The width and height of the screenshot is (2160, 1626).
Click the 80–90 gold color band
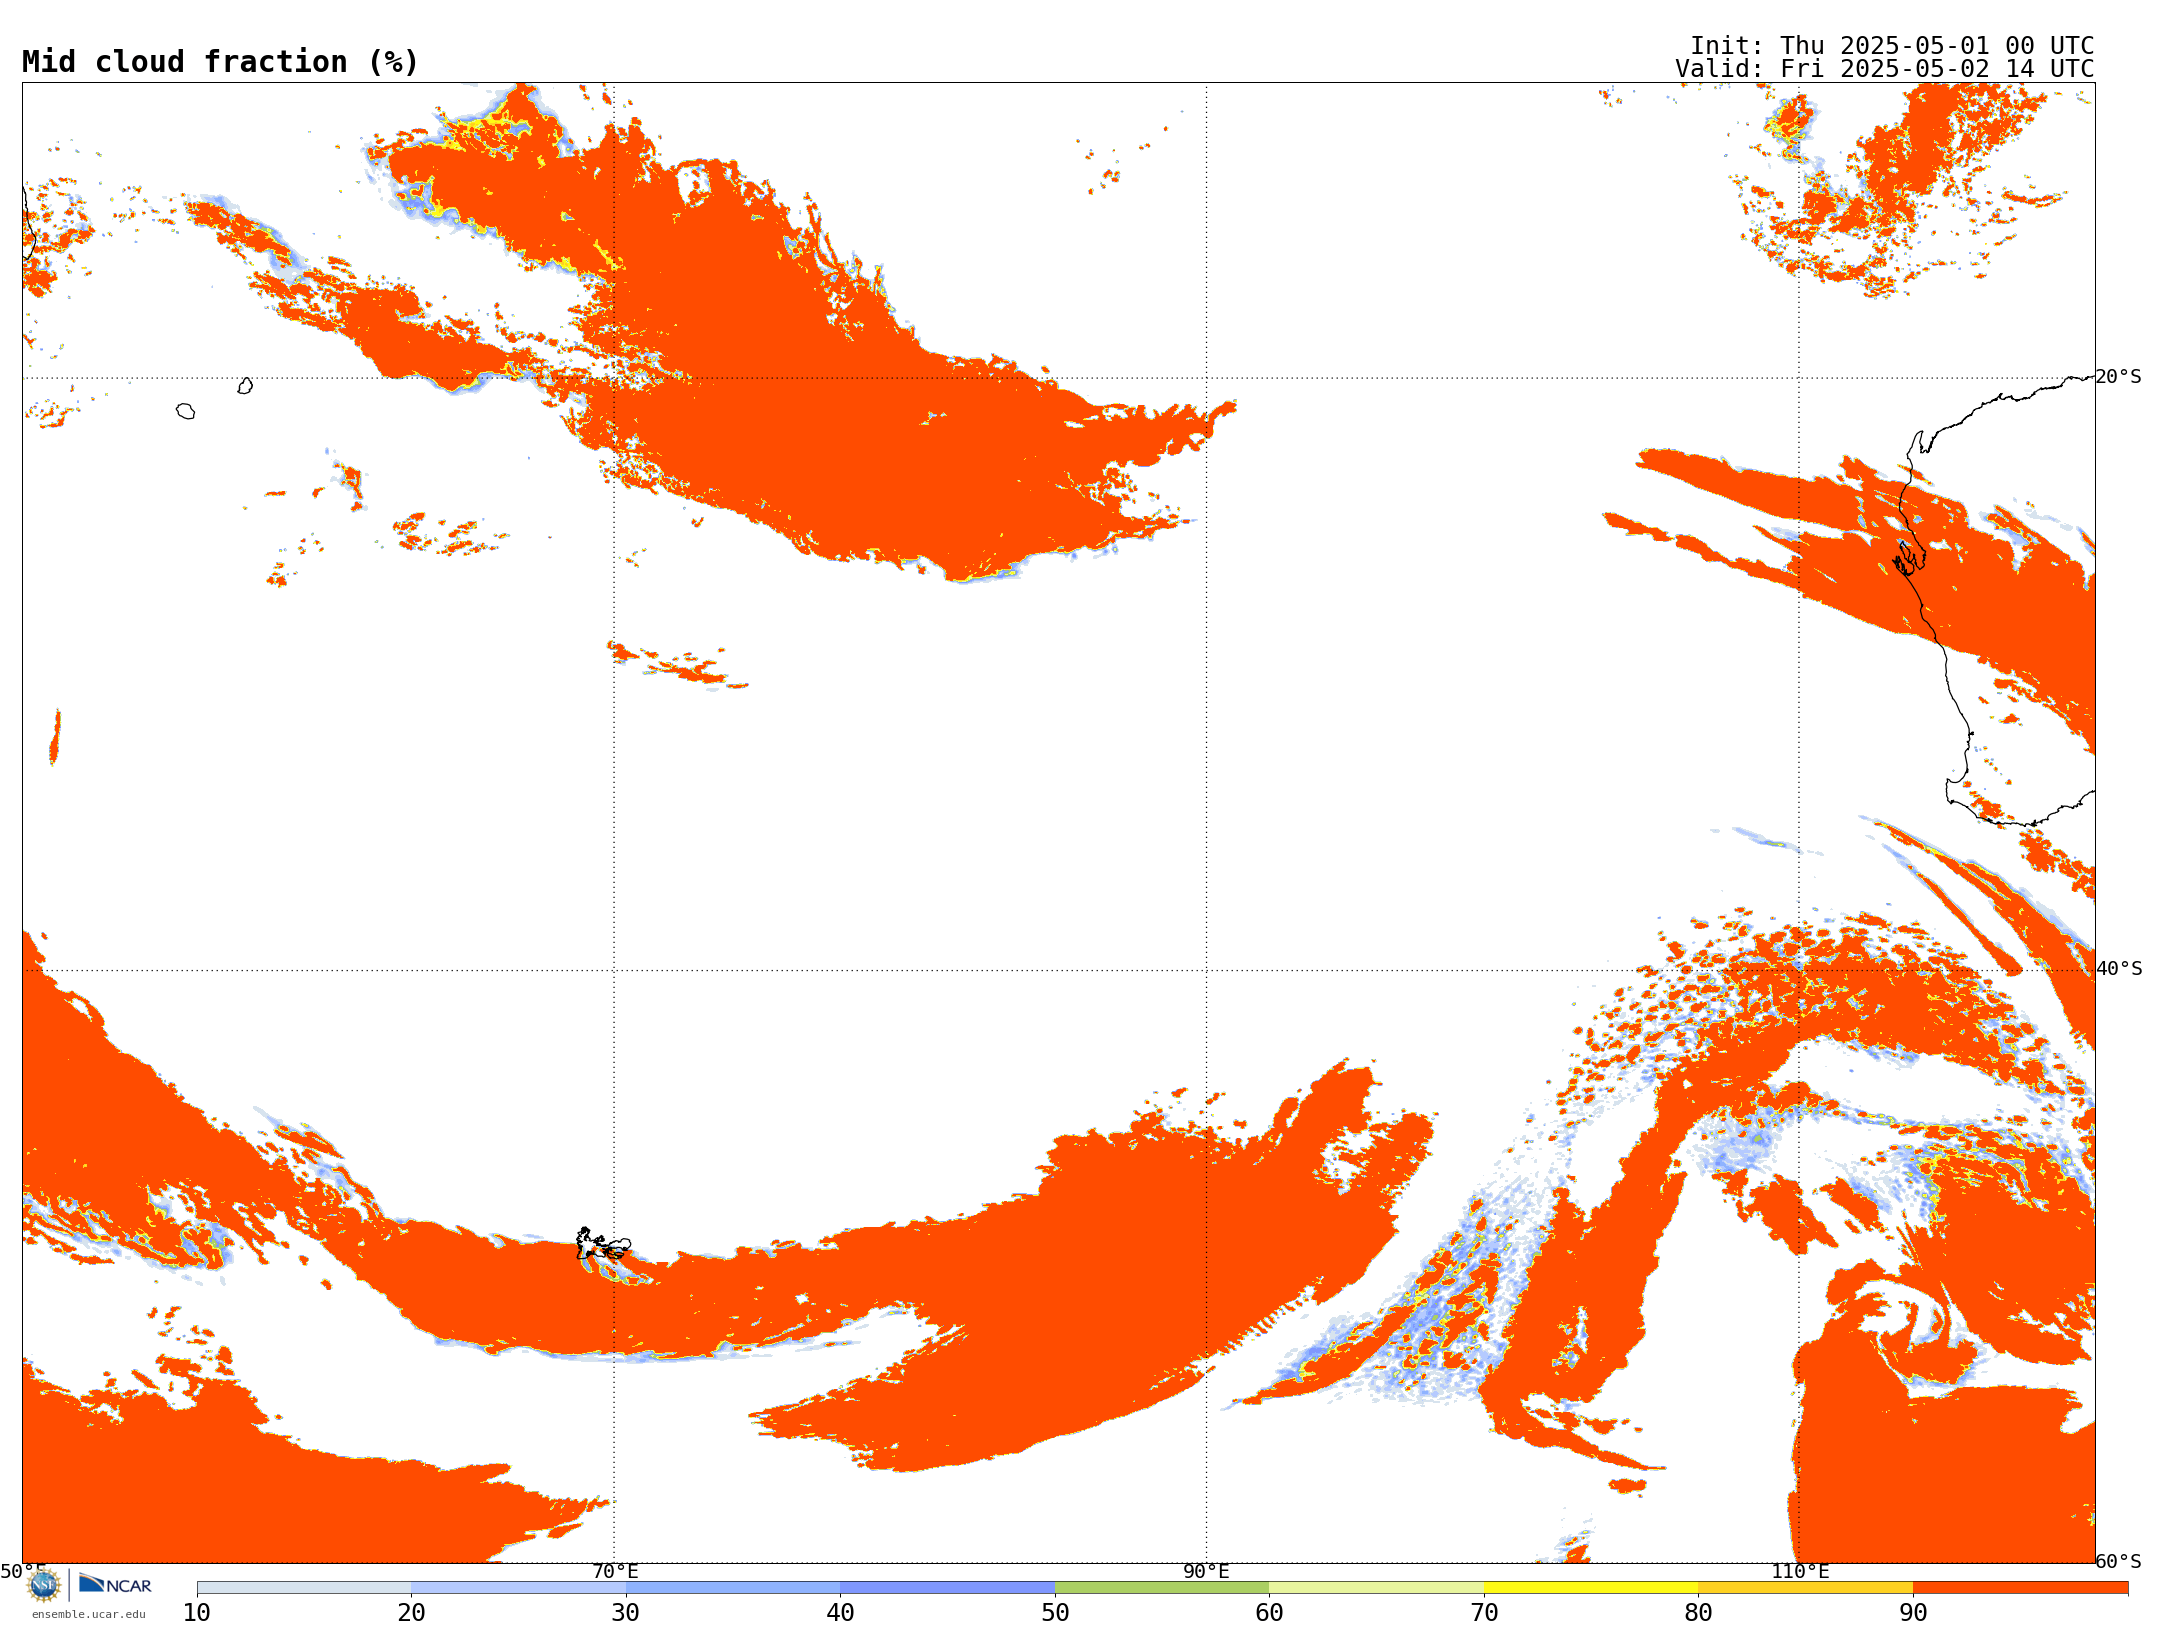pos(1806,1588)
